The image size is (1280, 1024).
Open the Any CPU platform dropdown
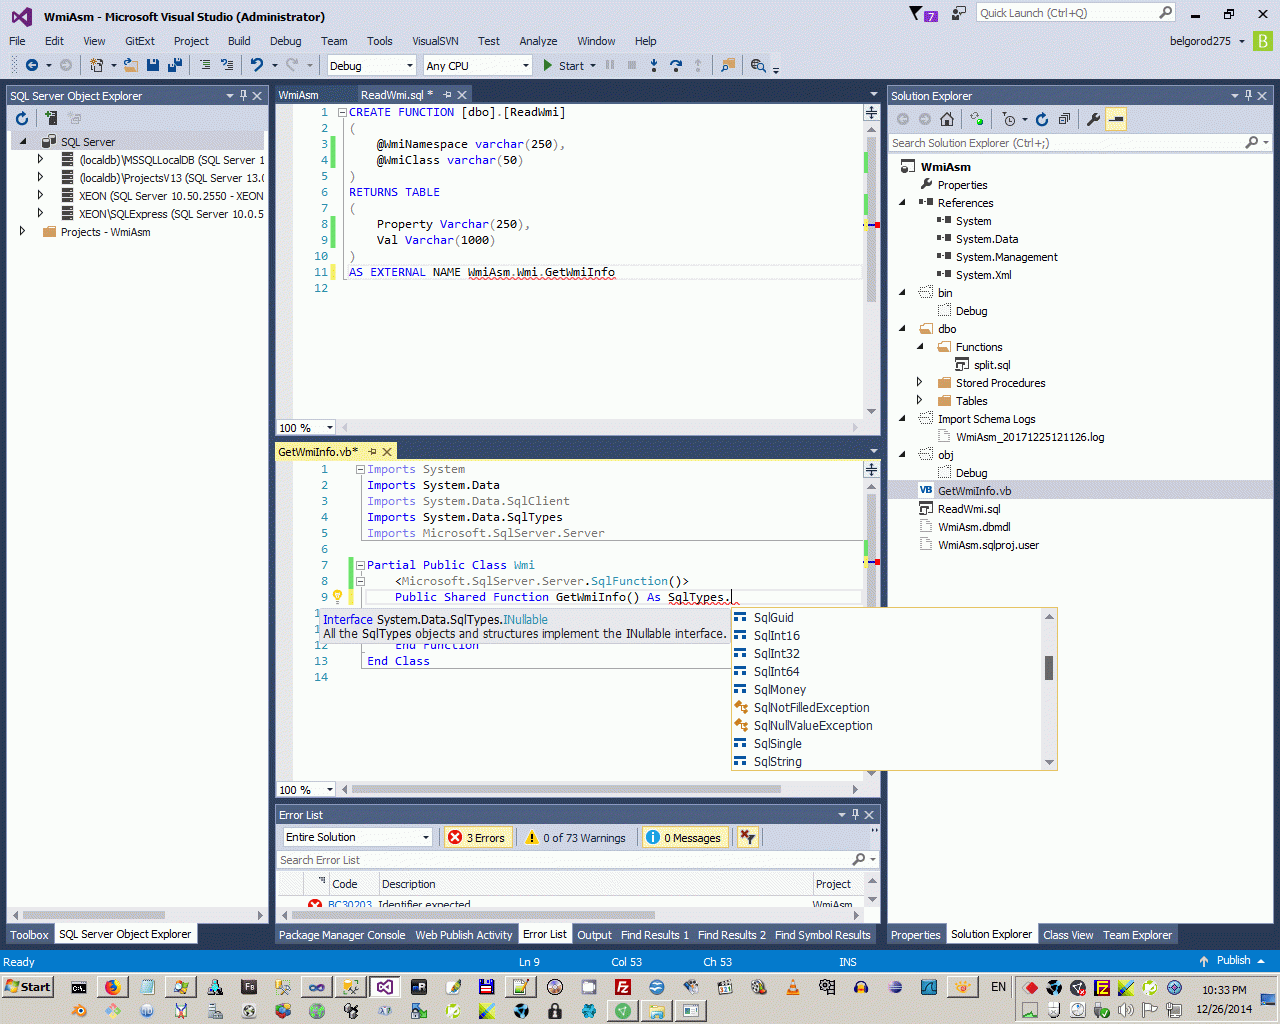click(x=477, y=66)
